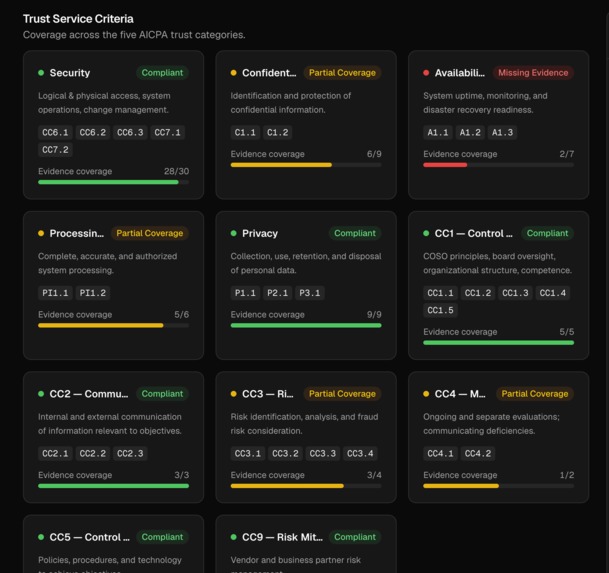Select the CC3.2 control tag
This screenshot has height=573, width=609.
(285, 453)
